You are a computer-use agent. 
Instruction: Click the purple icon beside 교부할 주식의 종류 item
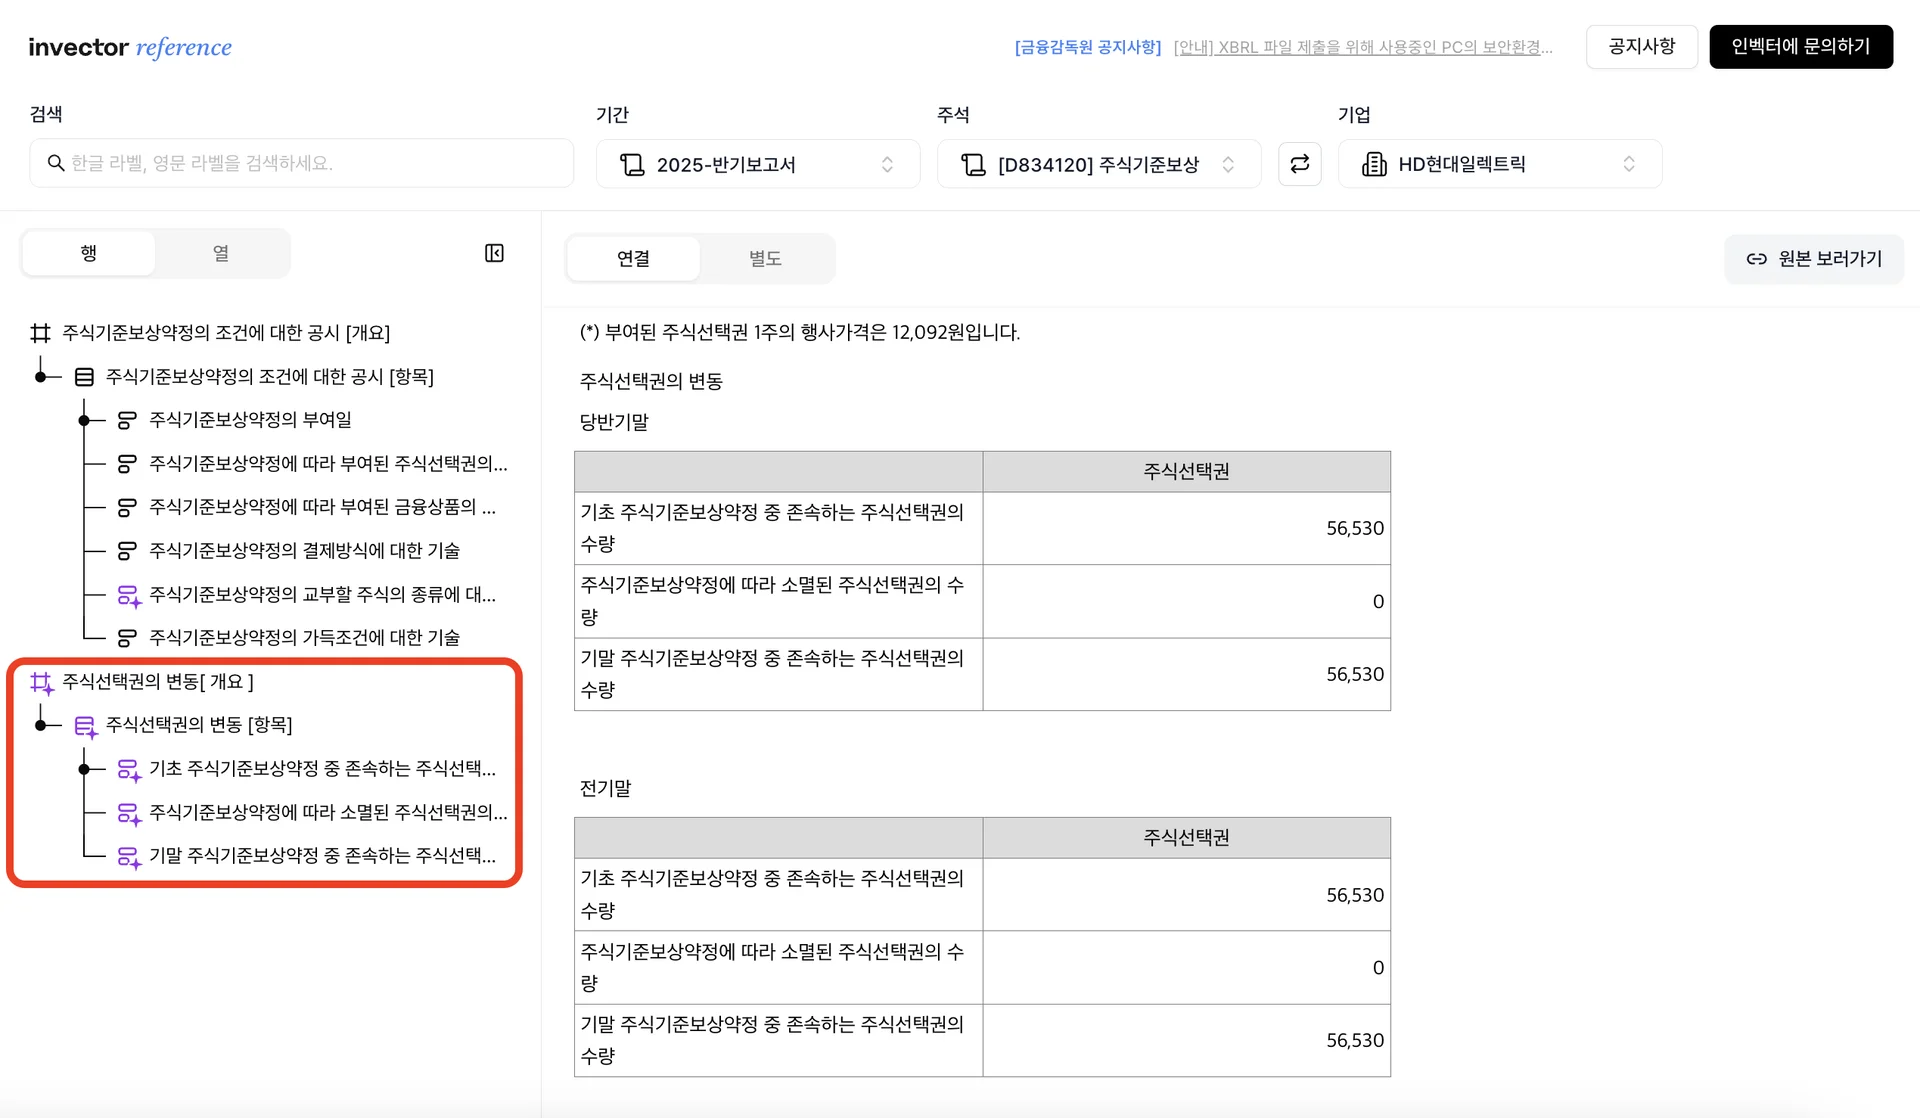[x=128, y=596]
